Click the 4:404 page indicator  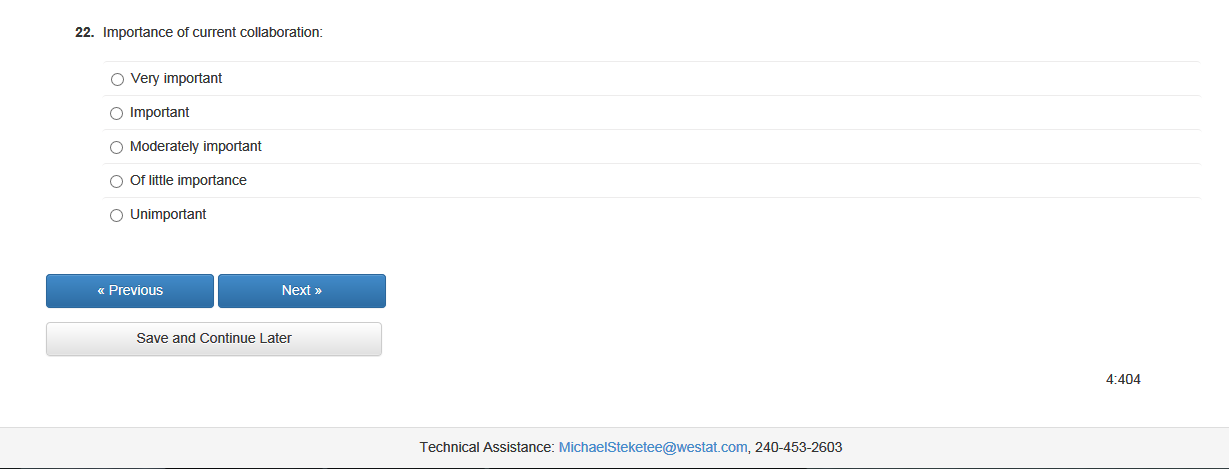coord(1123,379)
